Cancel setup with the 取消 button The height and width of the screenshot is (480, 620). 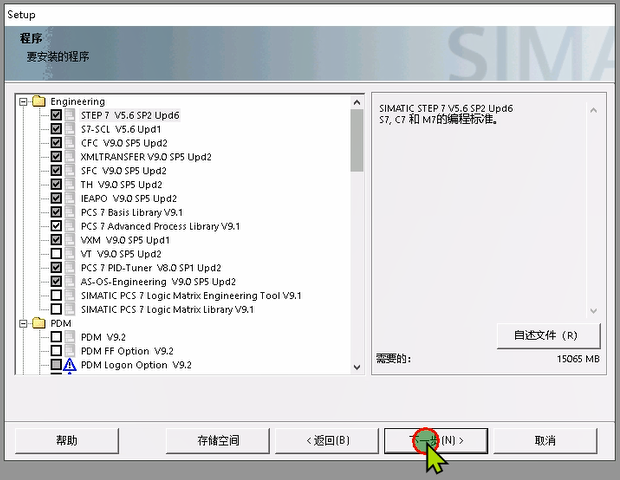[545, 440]
